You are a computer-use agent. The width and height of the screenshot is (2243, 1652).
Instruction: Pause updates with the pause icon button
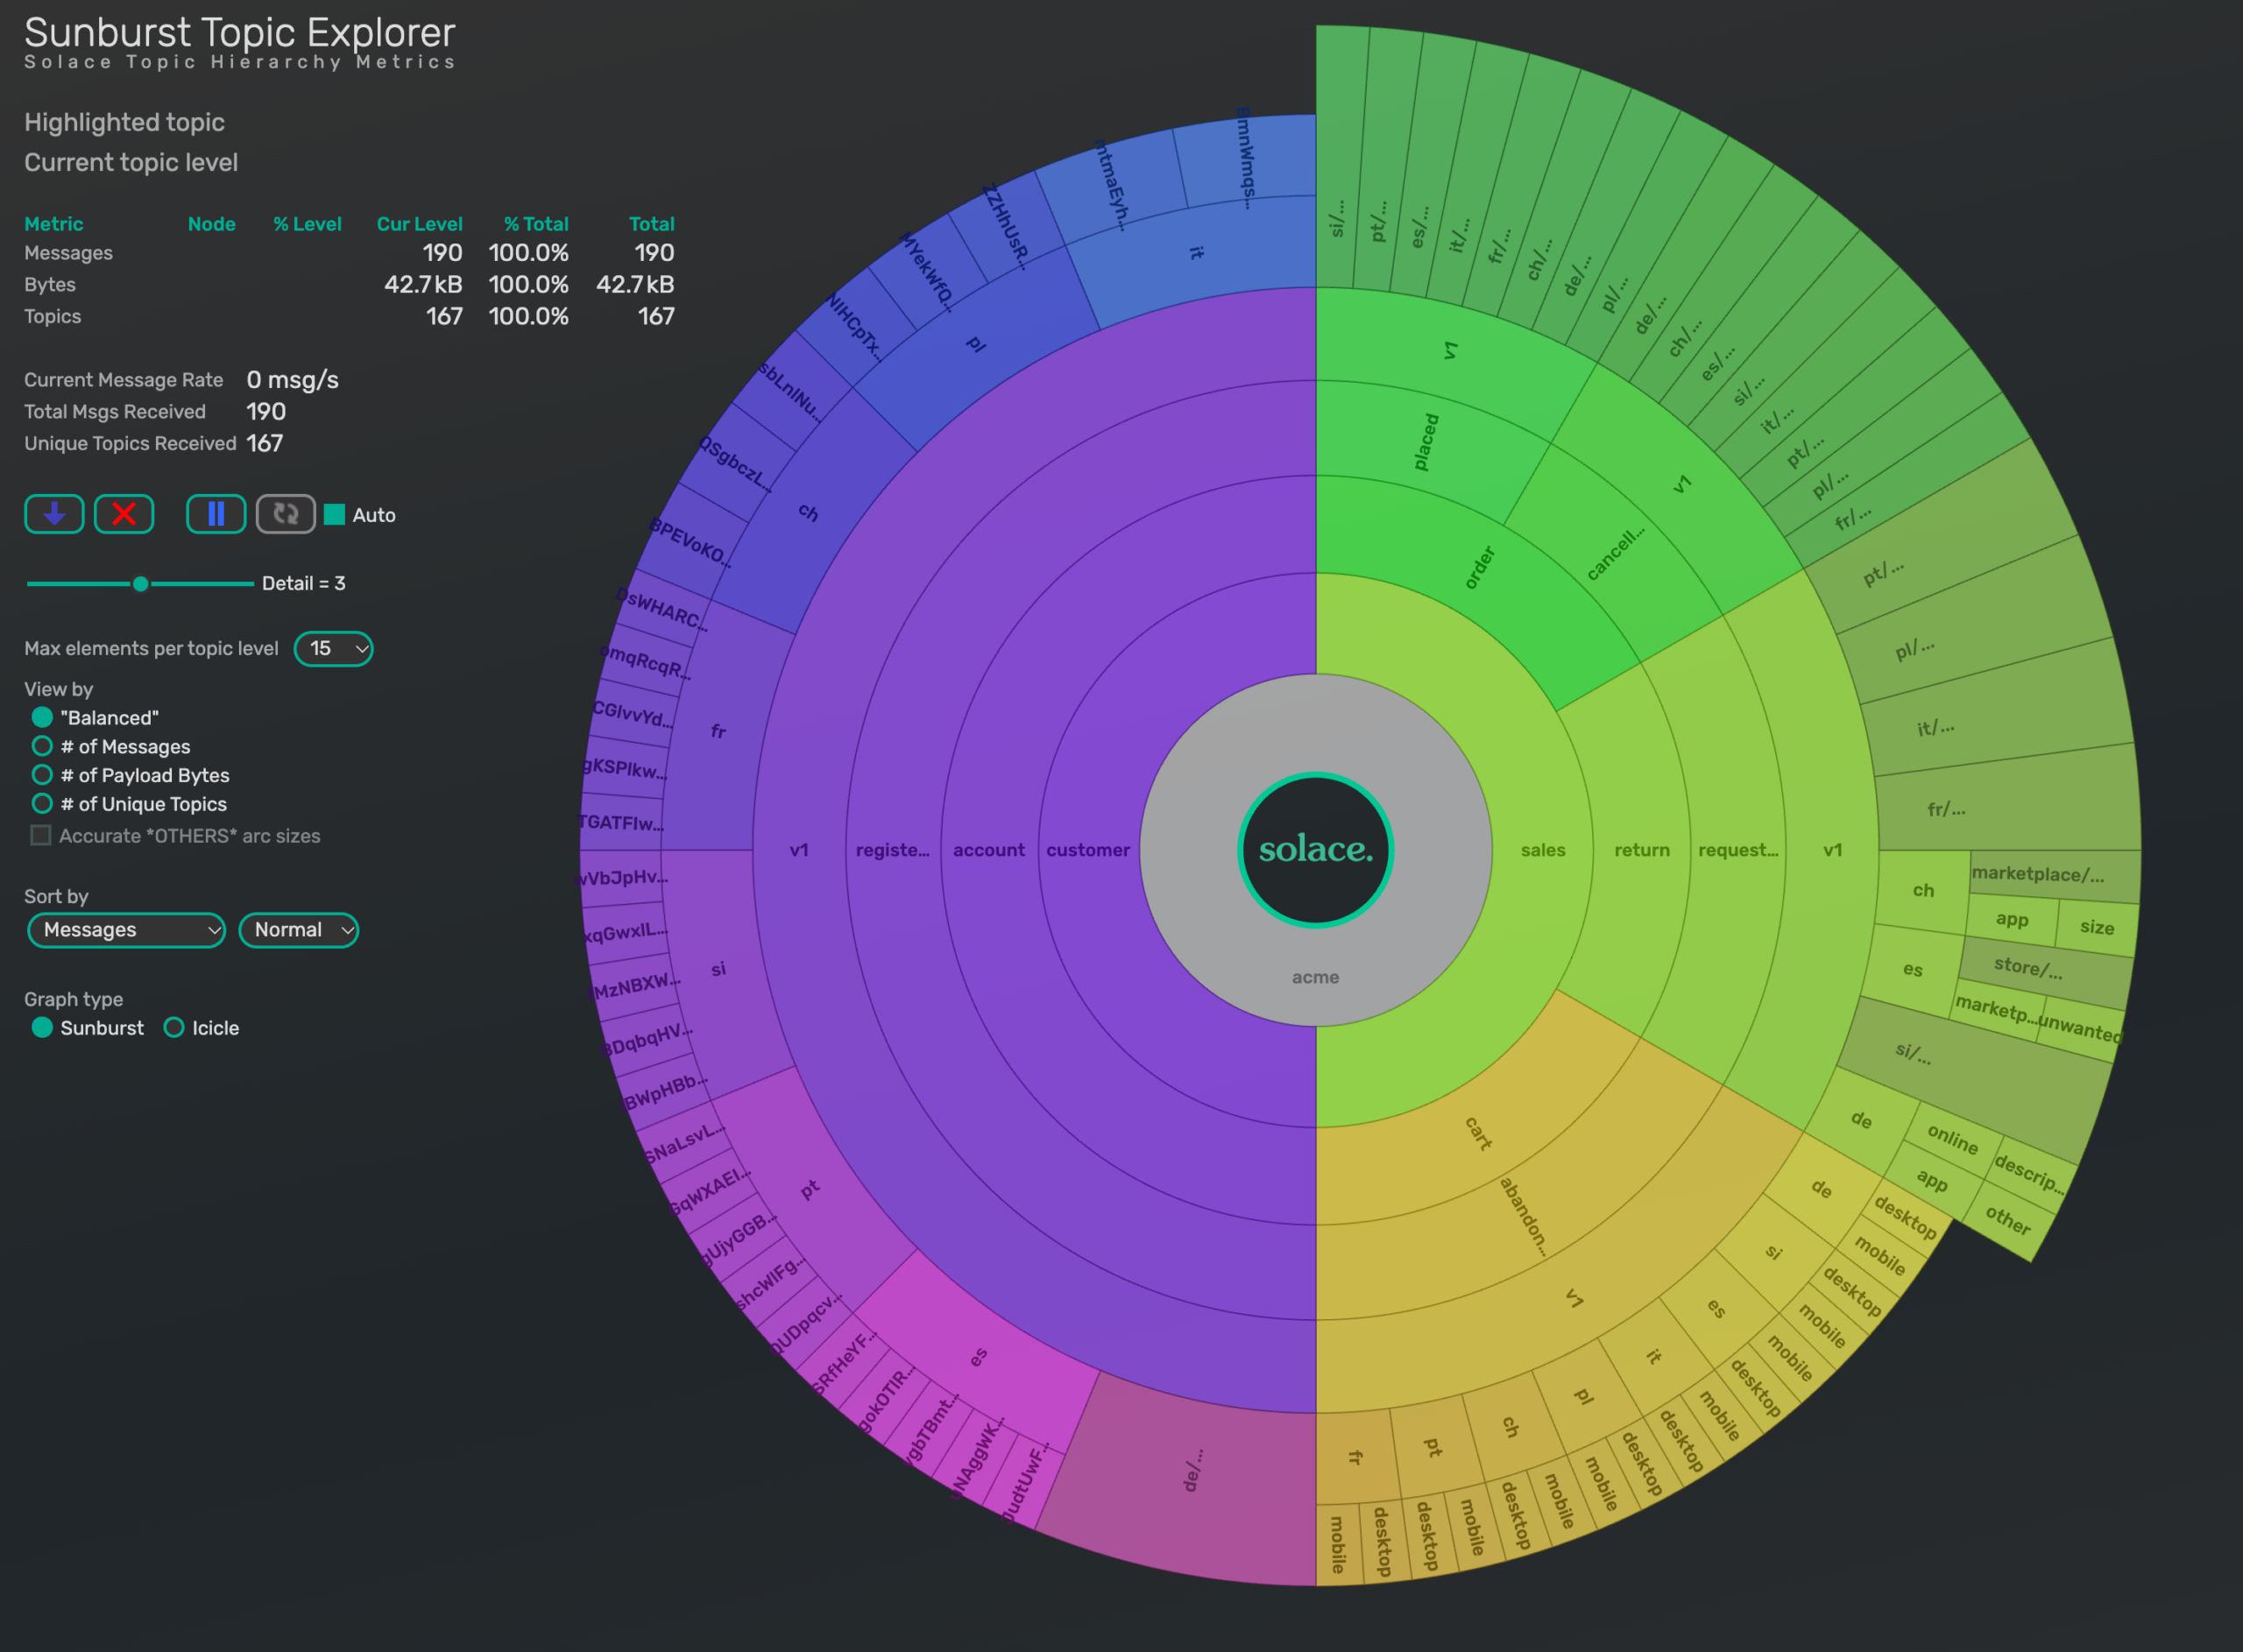216,514
